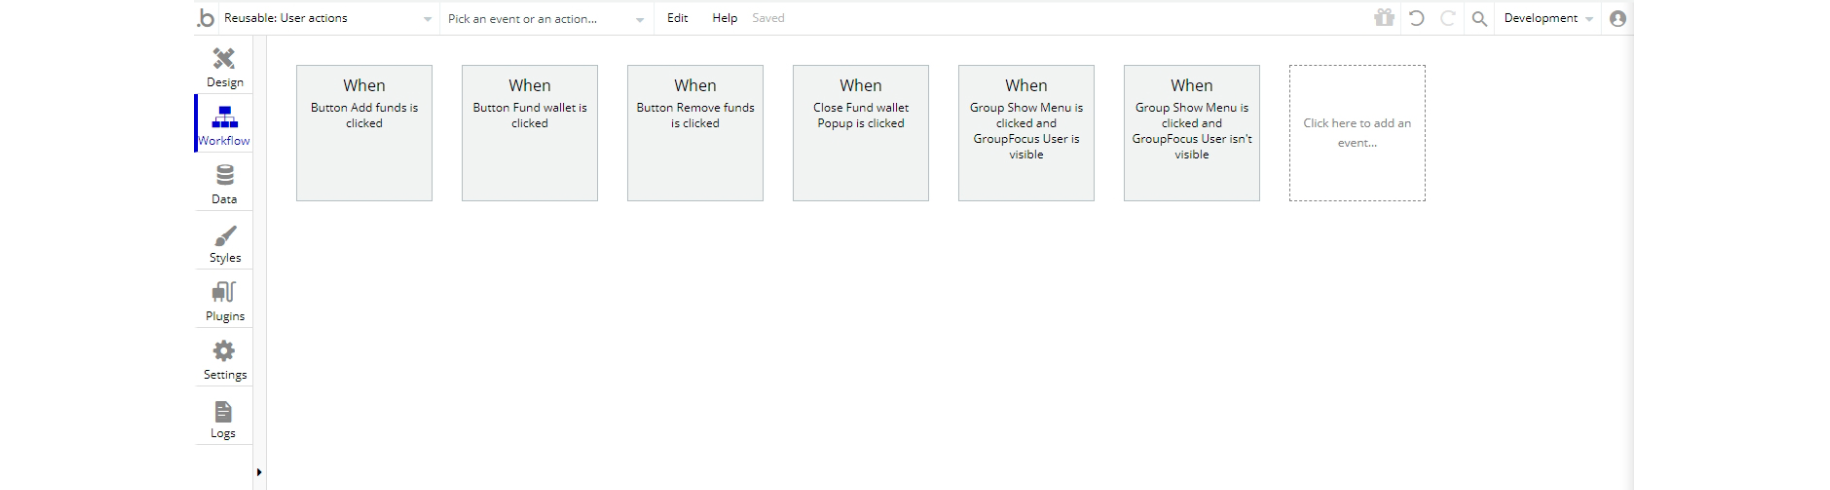1830x490 pixels.
Task: Click the Bubble logo icon
Action: point(206,18)
